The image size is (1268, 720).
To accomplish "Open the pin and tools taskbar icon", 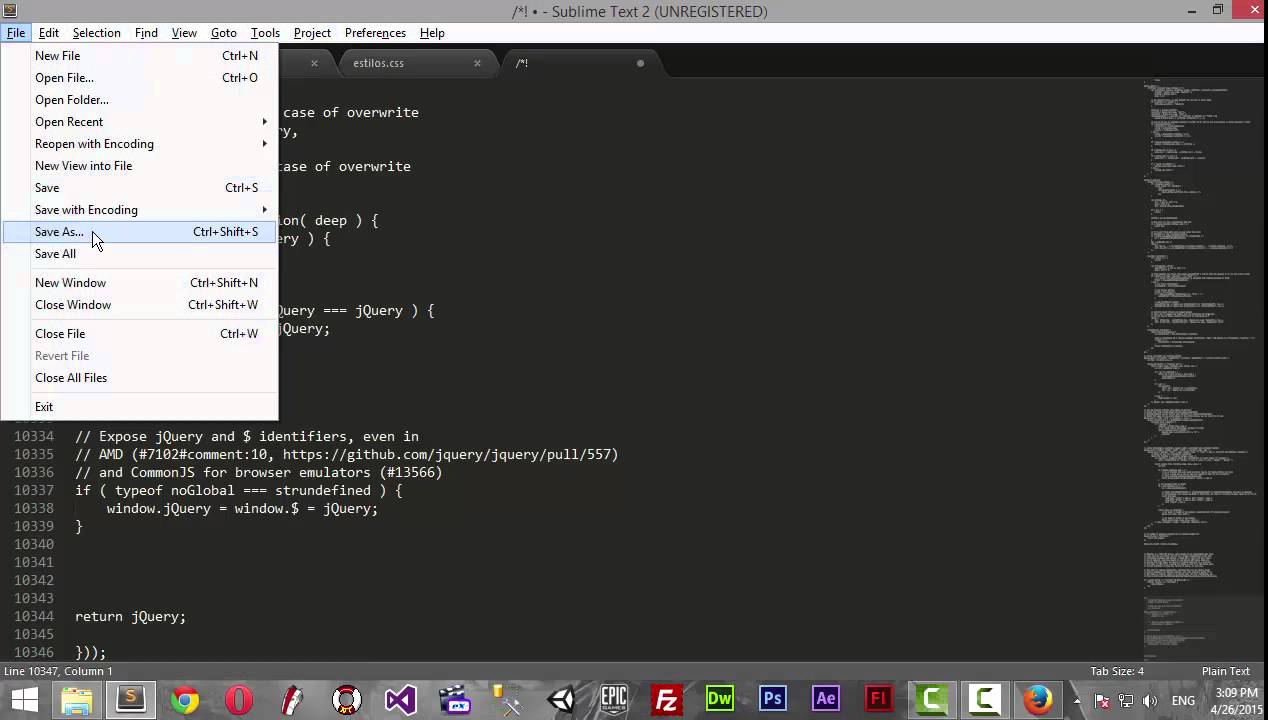I will (507, 699).
